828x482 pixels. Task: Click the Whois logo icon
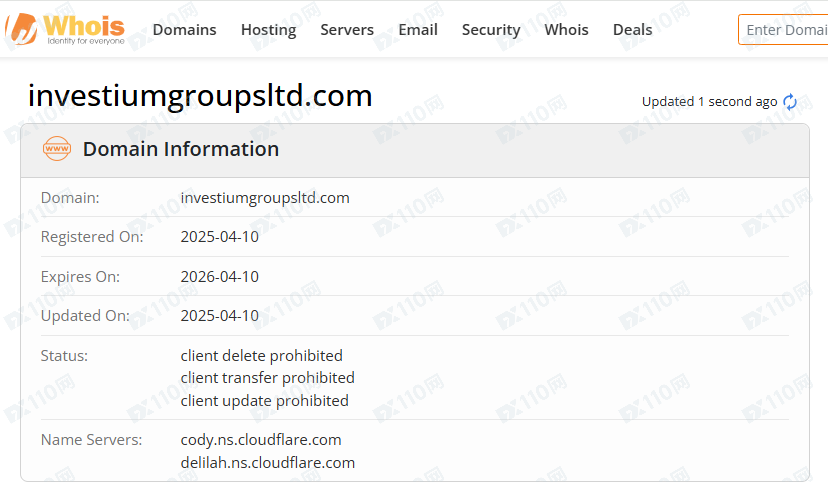coord(20,29)
